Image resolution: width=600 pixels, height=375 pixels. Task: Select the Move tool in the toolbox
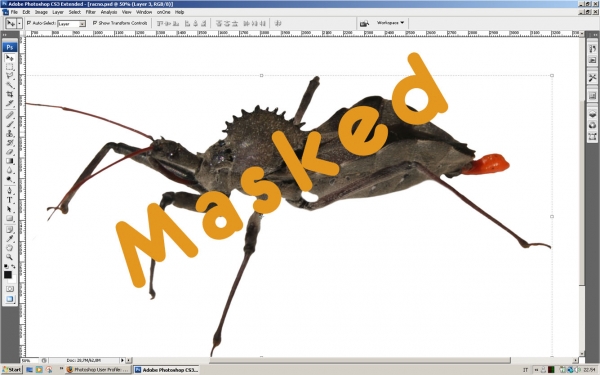pyautogui.click(x=10, y=58)
